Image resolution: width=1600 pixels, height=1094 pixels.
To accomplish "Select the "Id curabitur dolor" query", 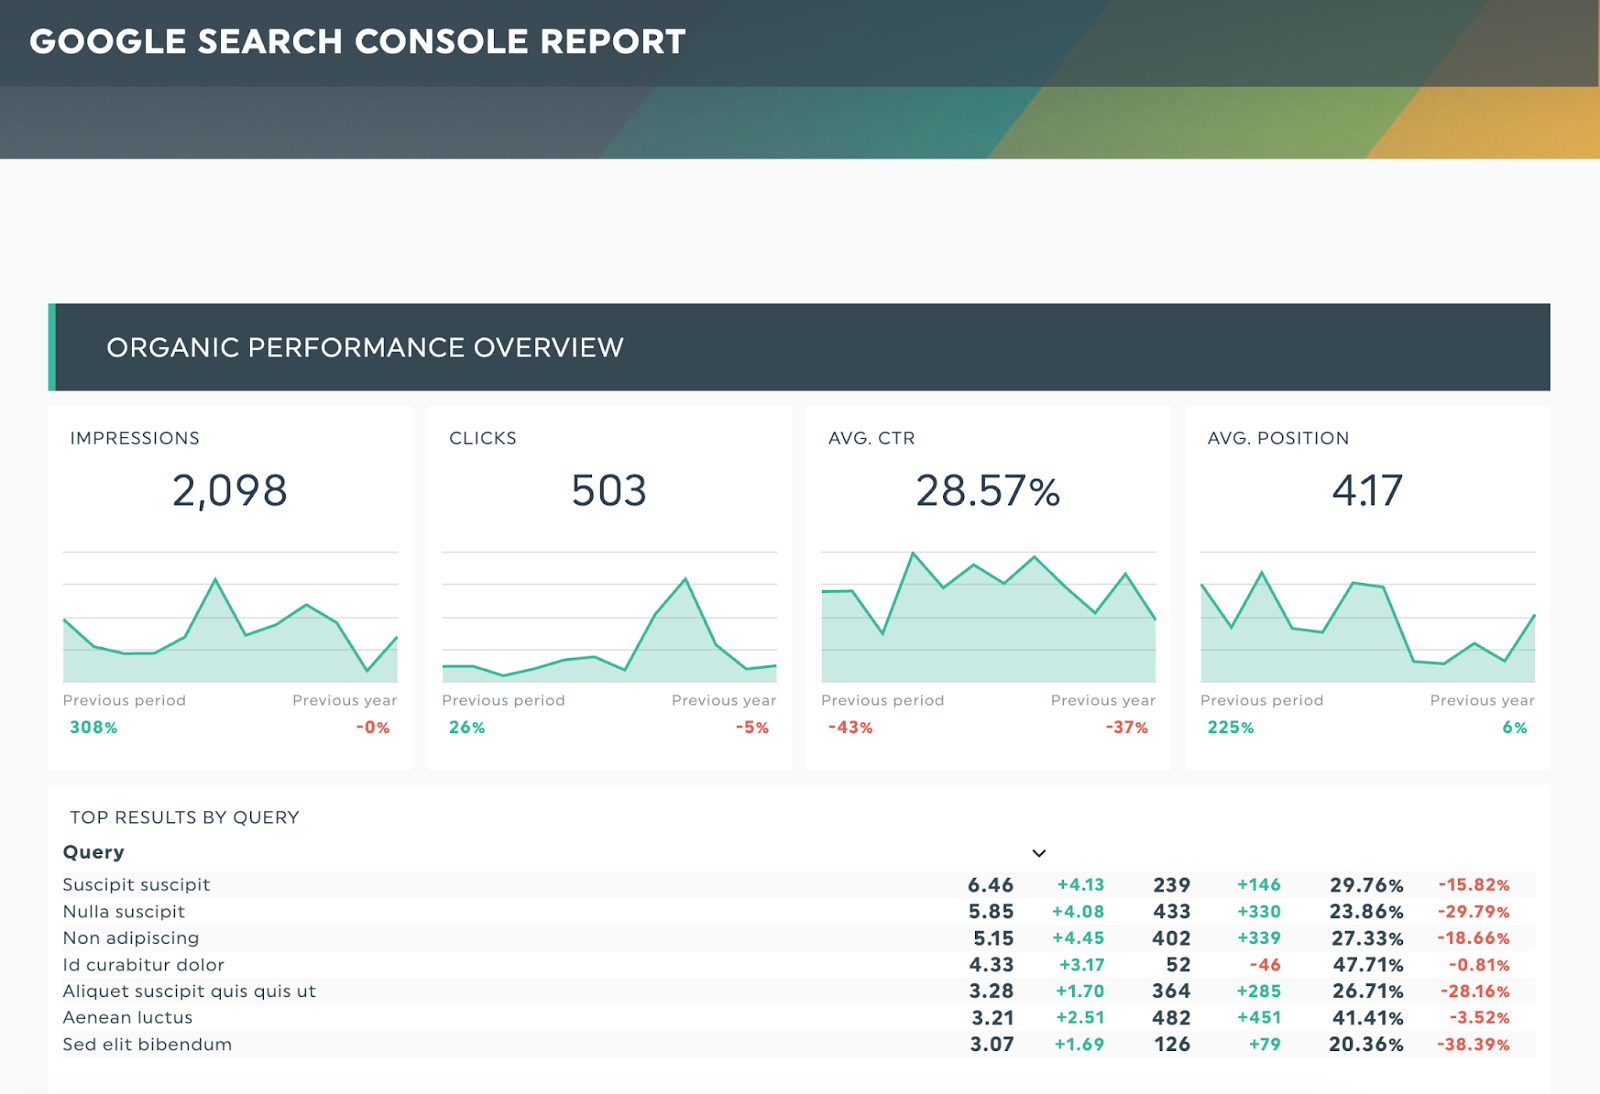I will tap(144, 965).
